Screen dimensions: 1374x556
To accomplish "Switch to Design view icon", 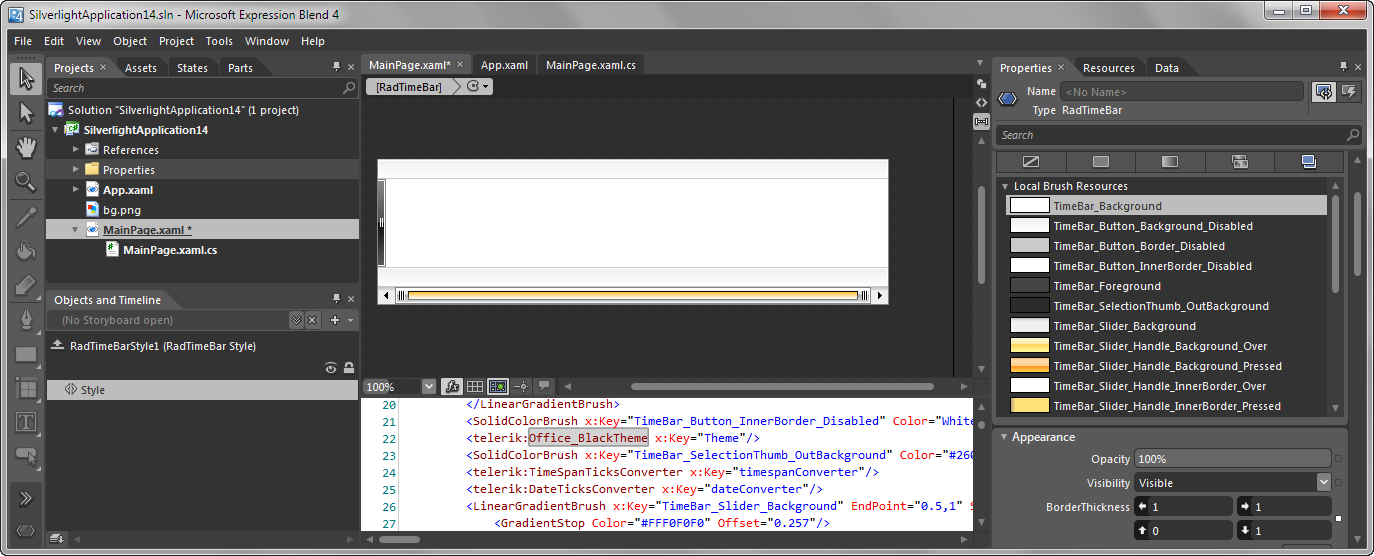I will pyautogui.click(x=981, y=84).
